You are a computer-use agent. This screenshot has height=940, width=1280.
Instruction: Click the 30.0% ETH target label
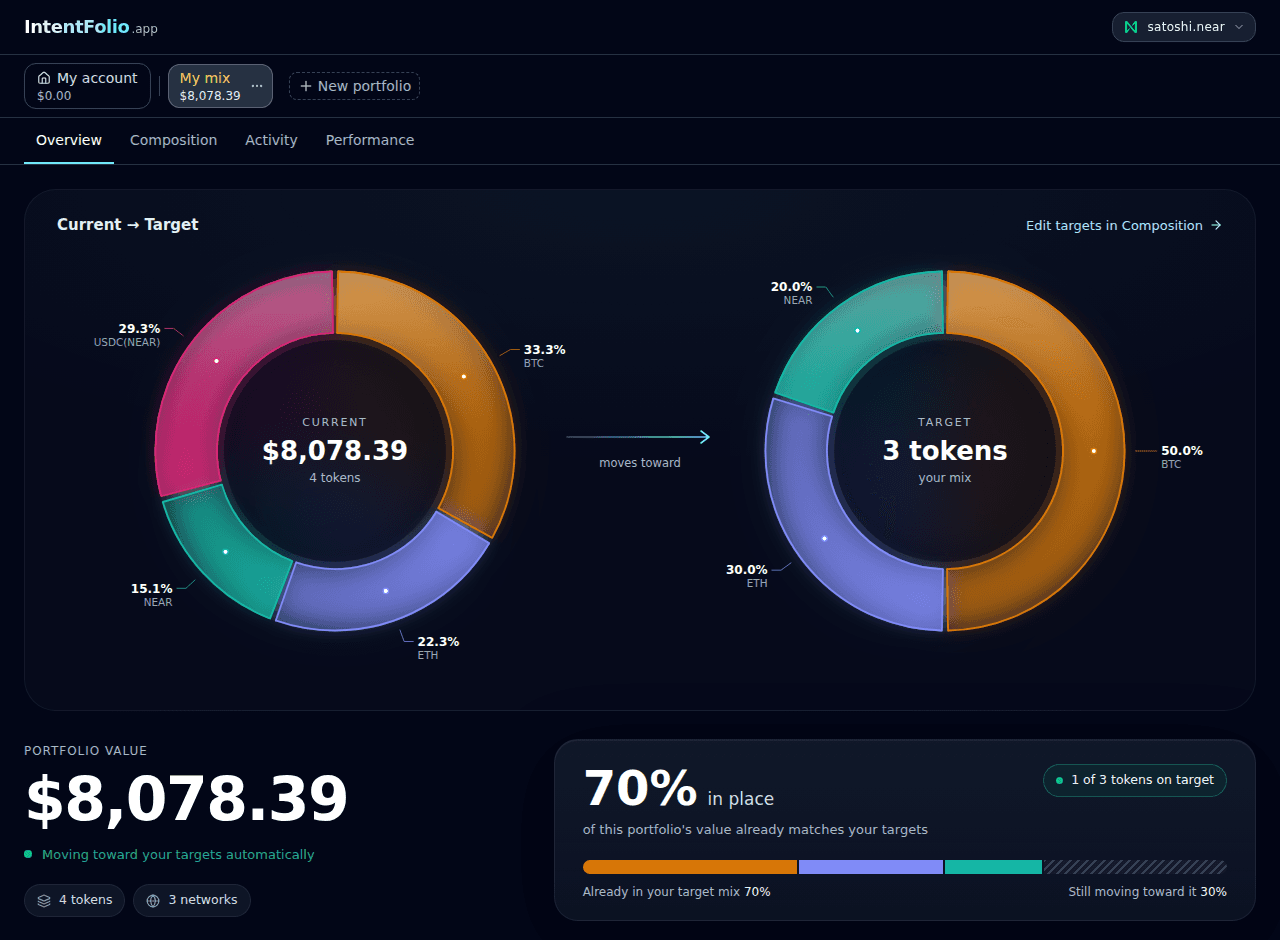[x=747, y=576]
